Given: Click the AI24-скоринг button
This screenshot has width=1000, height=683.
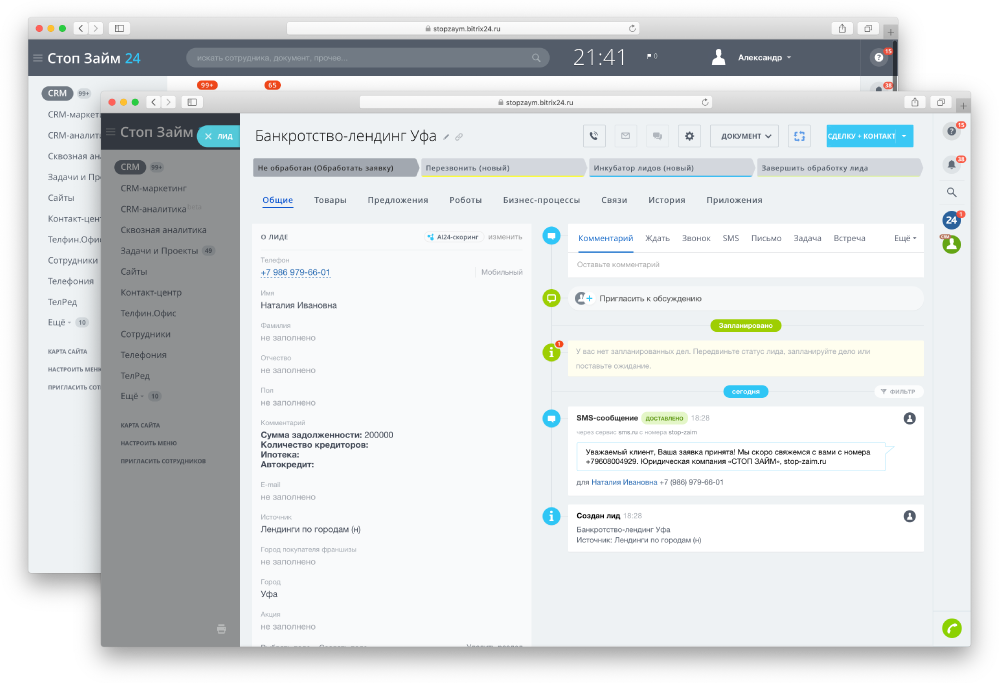Looking at the screenshot, I should coord(453,237).
